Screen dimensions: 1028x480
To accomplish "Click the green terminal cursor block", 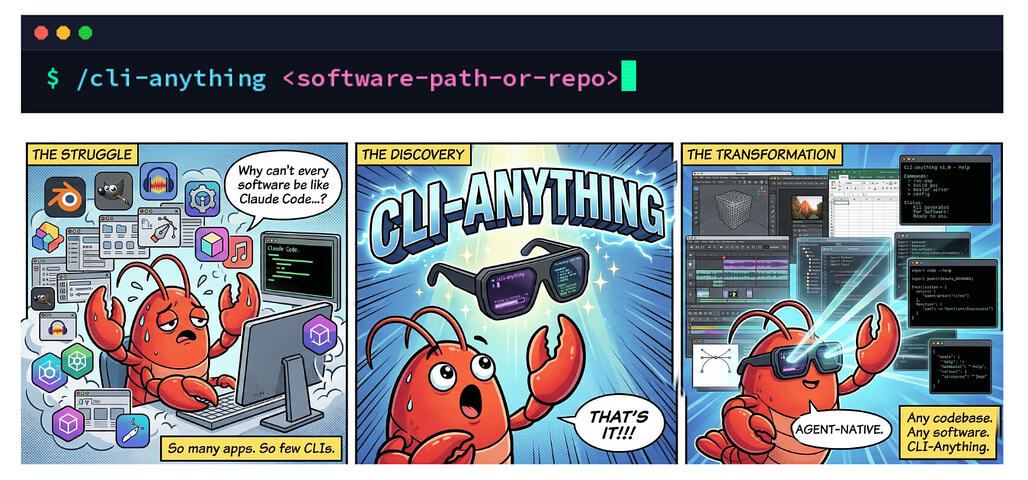I will (628, 75).
